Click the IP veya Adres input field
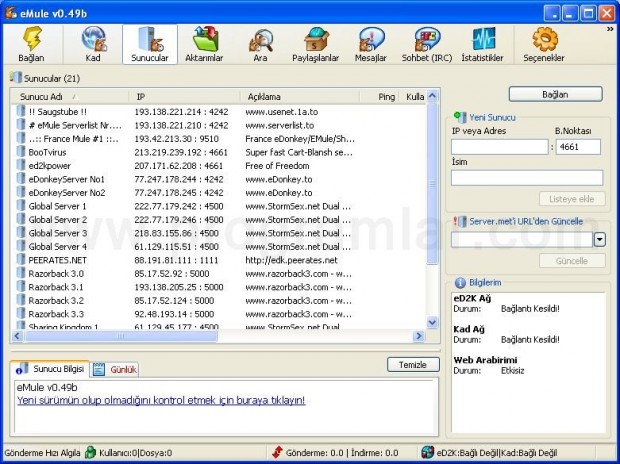 [x=500, y=147]
